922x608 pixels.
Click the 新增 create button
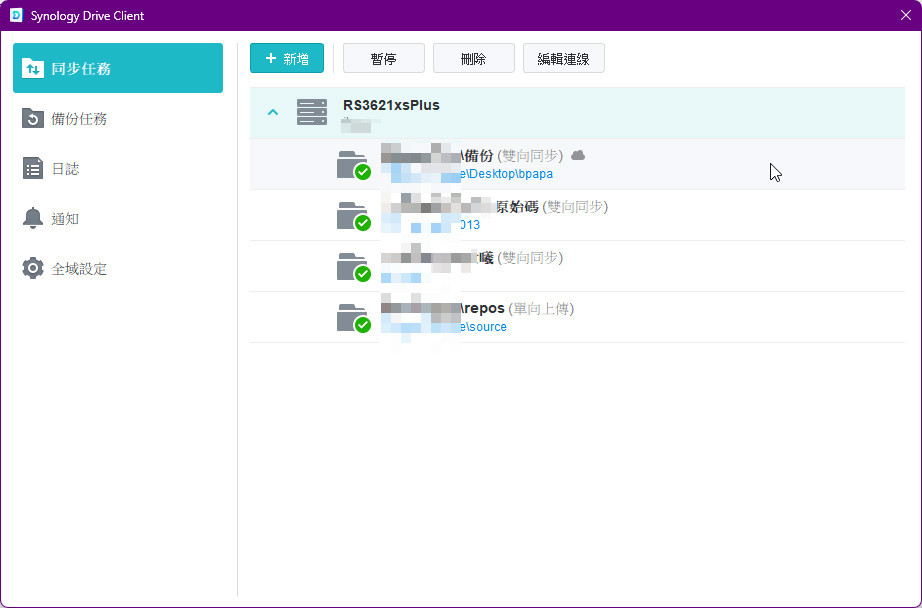click(x=287, y=58)
